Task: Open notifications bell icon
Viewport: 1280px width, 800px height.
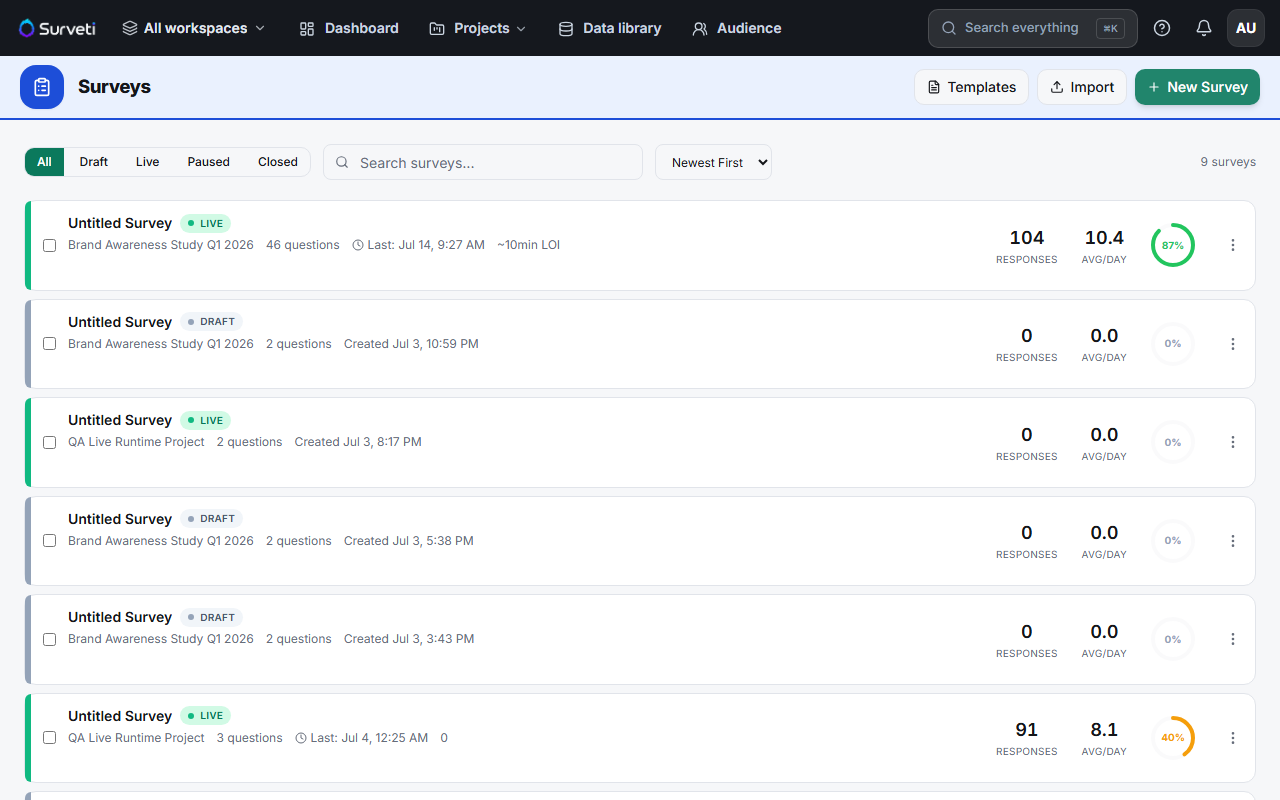Action: coord(1204,28)
